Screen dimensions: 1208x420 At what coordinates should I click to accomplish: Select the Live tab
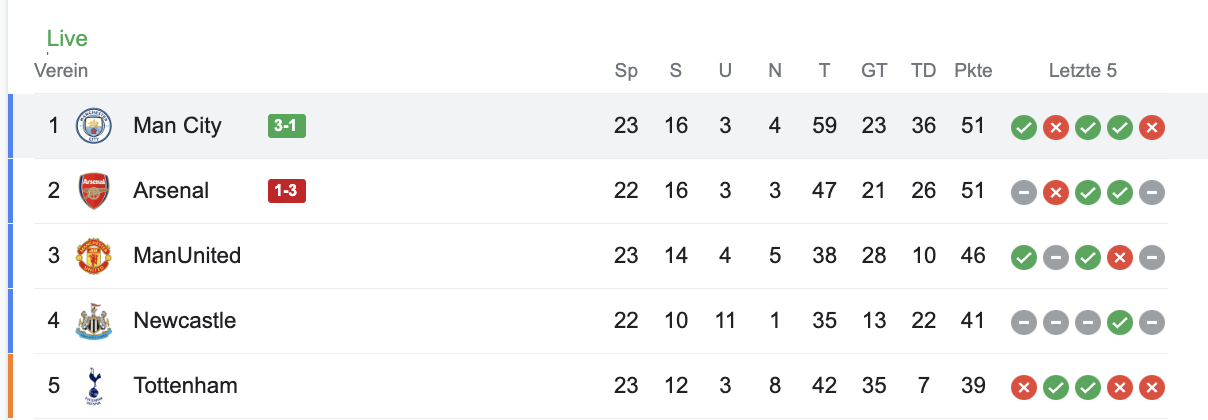point(67,39)
